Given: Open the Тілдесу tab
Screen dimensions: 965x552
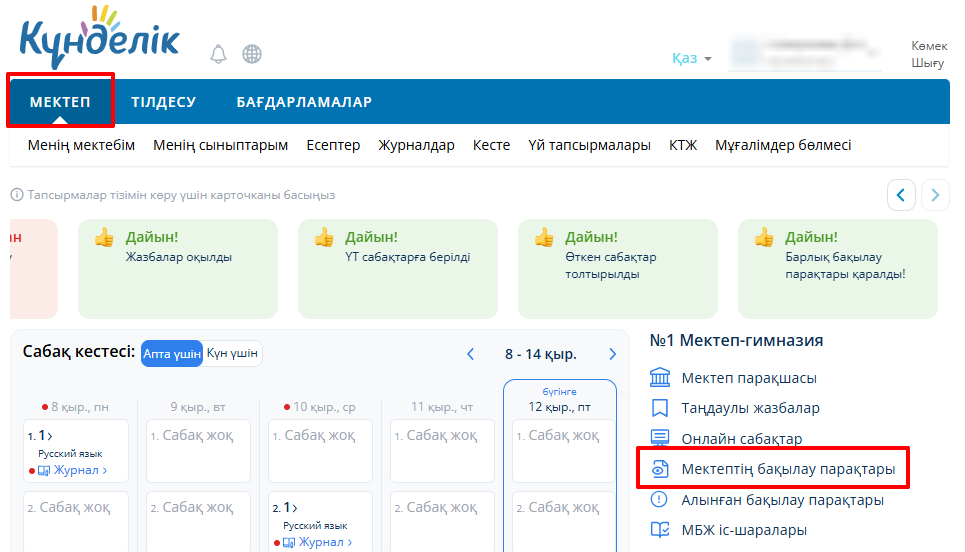Looking at the screenshot, I should (163, 102).
